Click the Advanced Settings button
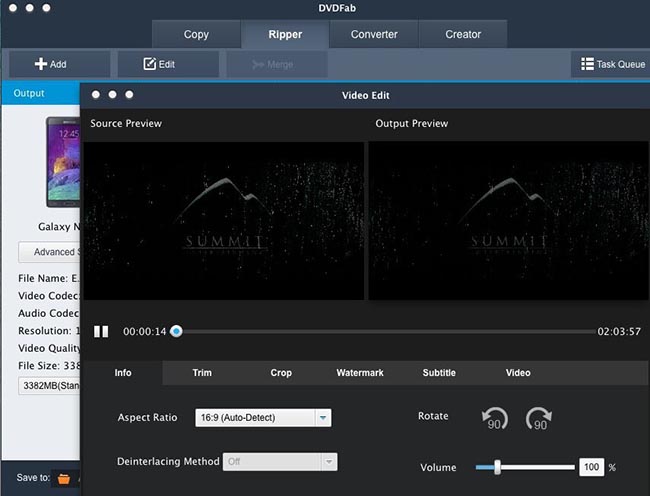Screen dimensions: 650x496 coord(50,252)
